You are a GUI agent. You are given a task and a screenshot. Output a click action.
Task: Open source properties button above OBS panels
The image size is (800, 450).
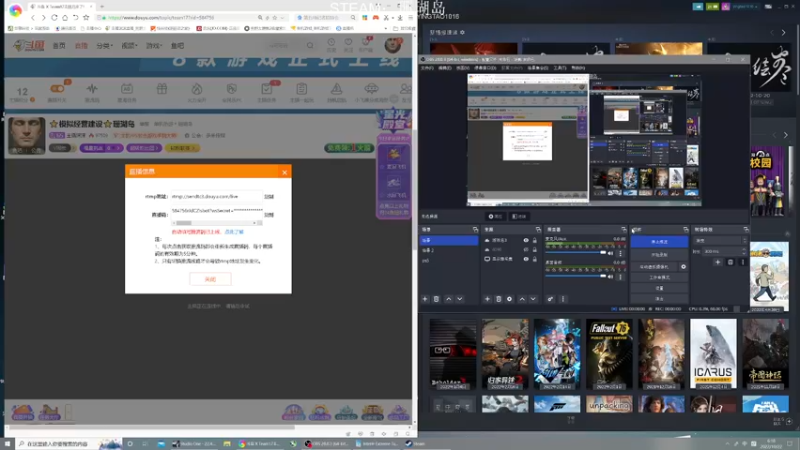pyautogui.click(x=495, y=216)
